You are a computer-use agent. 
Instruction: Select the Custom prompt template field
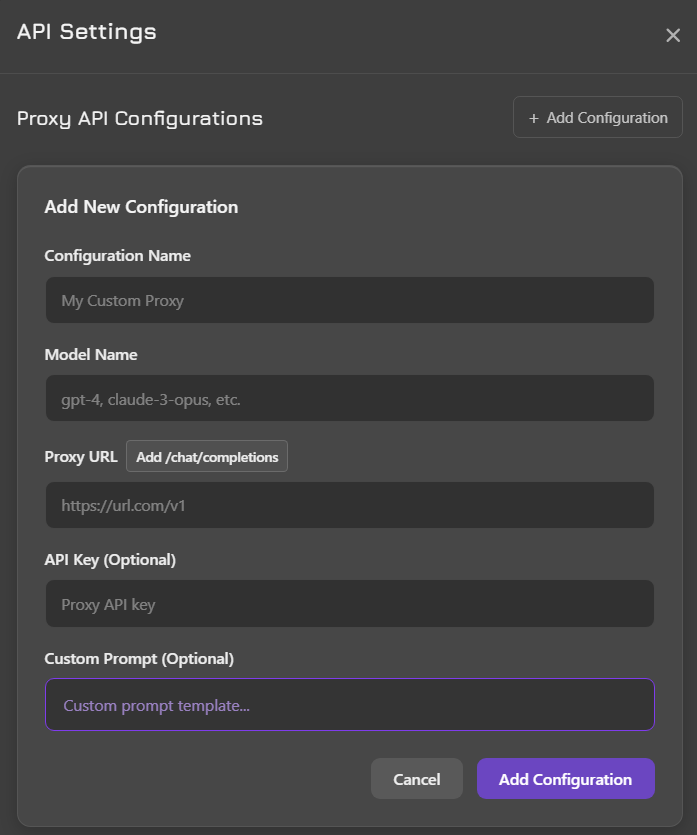[x=349, y=705]
